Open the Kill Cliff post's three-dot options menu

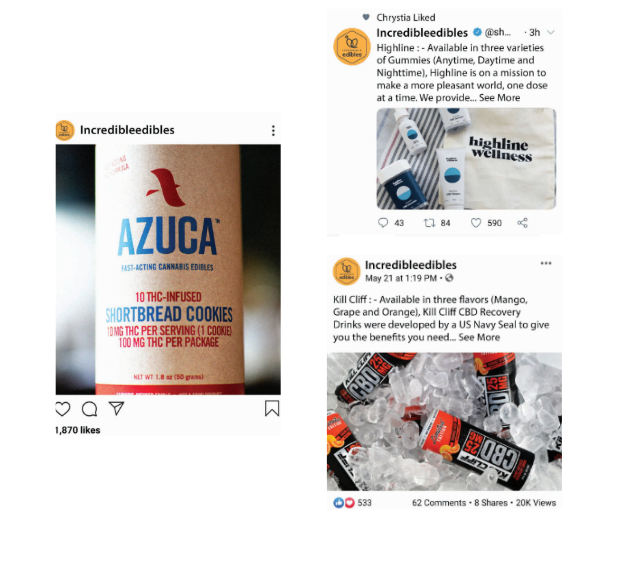coord(546,263)
